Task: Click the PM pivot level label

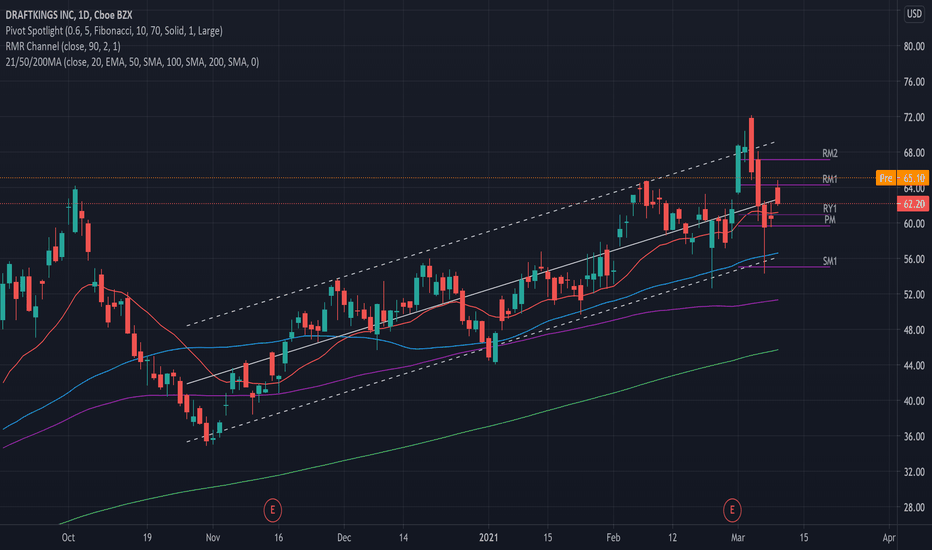Action: click(830, 220)
